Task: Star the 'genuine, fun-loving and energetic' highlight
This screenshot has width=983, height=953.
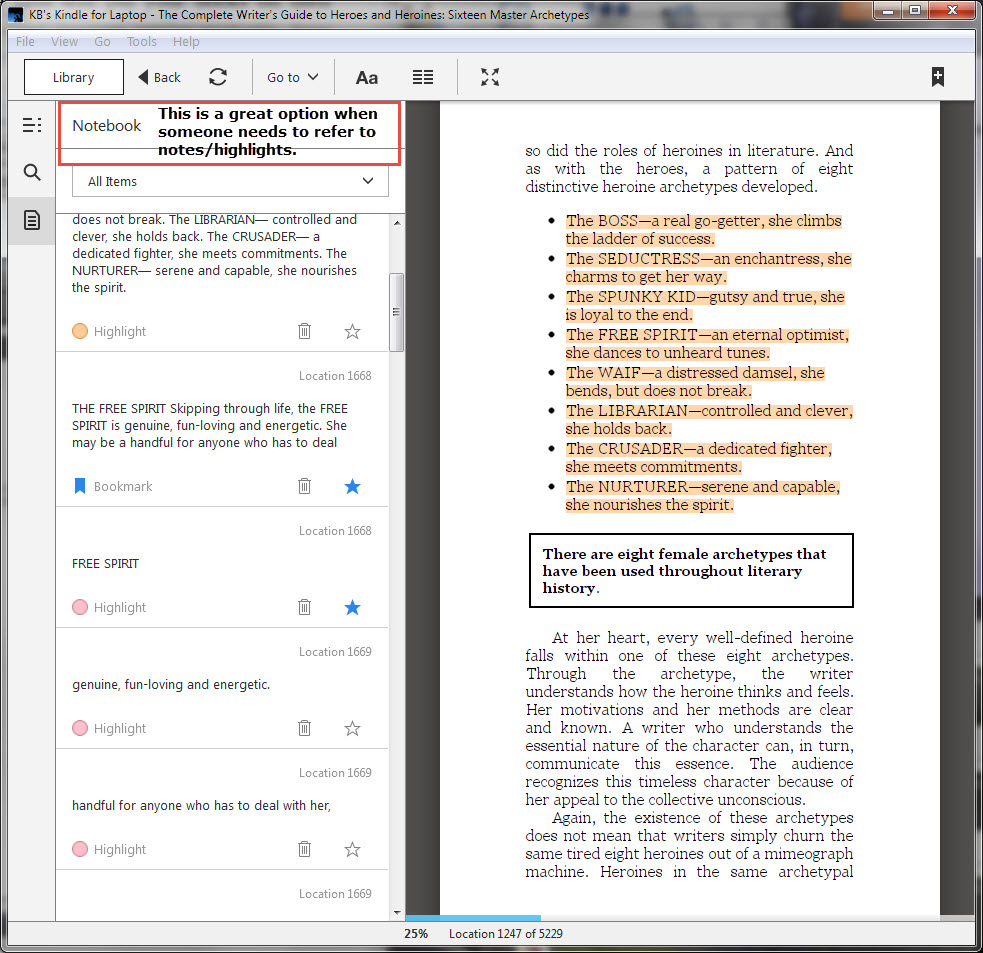Action: pos(352,728)
